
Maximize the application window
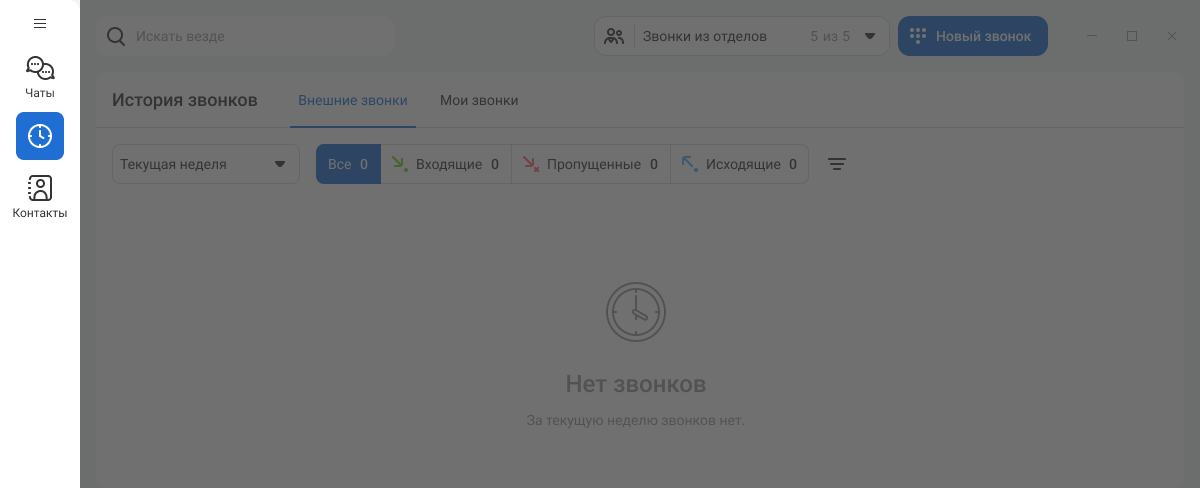tap(1132, 36)
